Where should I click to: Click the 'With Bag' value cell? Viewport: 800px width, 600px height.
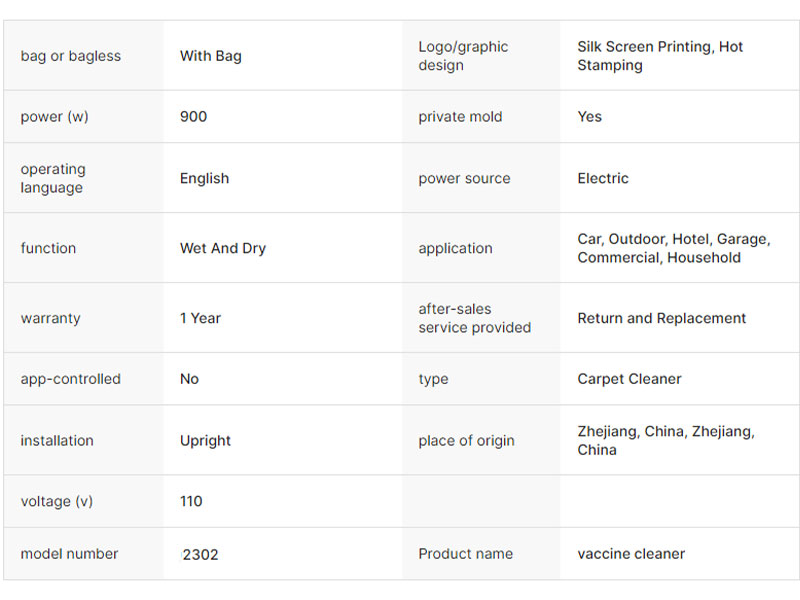pyautogui.click(x=211, y=56)
